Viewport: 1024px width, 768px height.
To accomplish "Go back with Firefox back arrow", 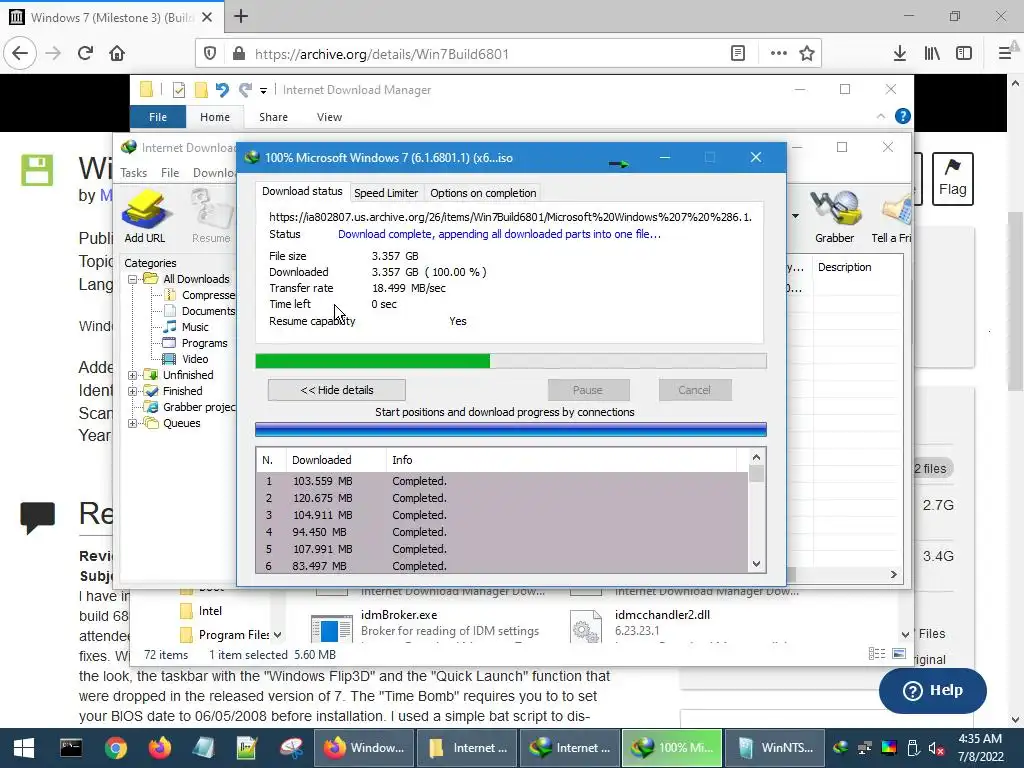I will 20,53.
